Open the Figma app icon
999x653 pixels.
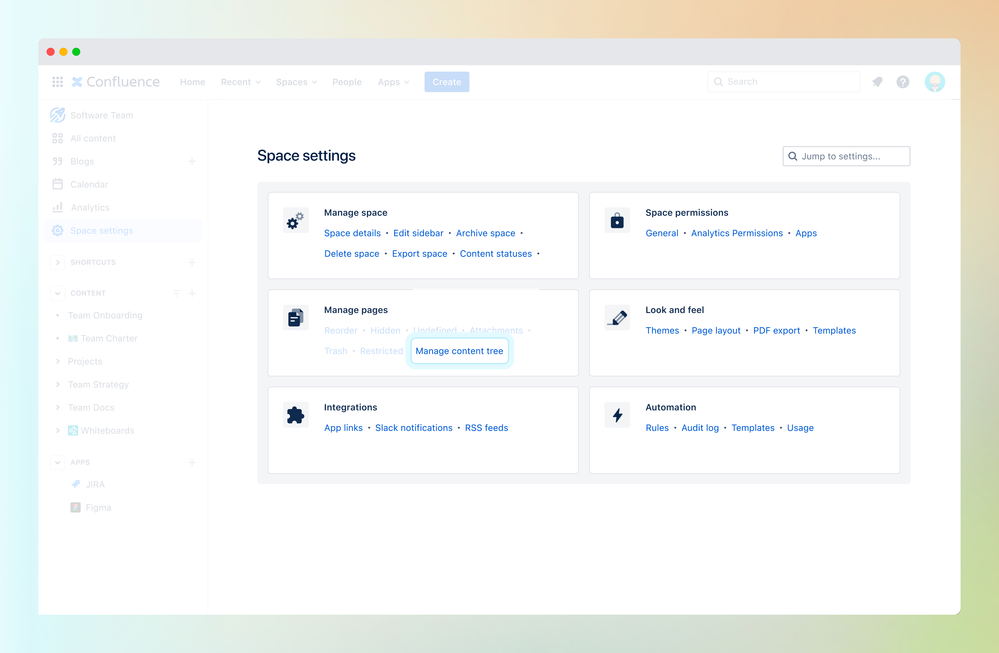(76, 508)
